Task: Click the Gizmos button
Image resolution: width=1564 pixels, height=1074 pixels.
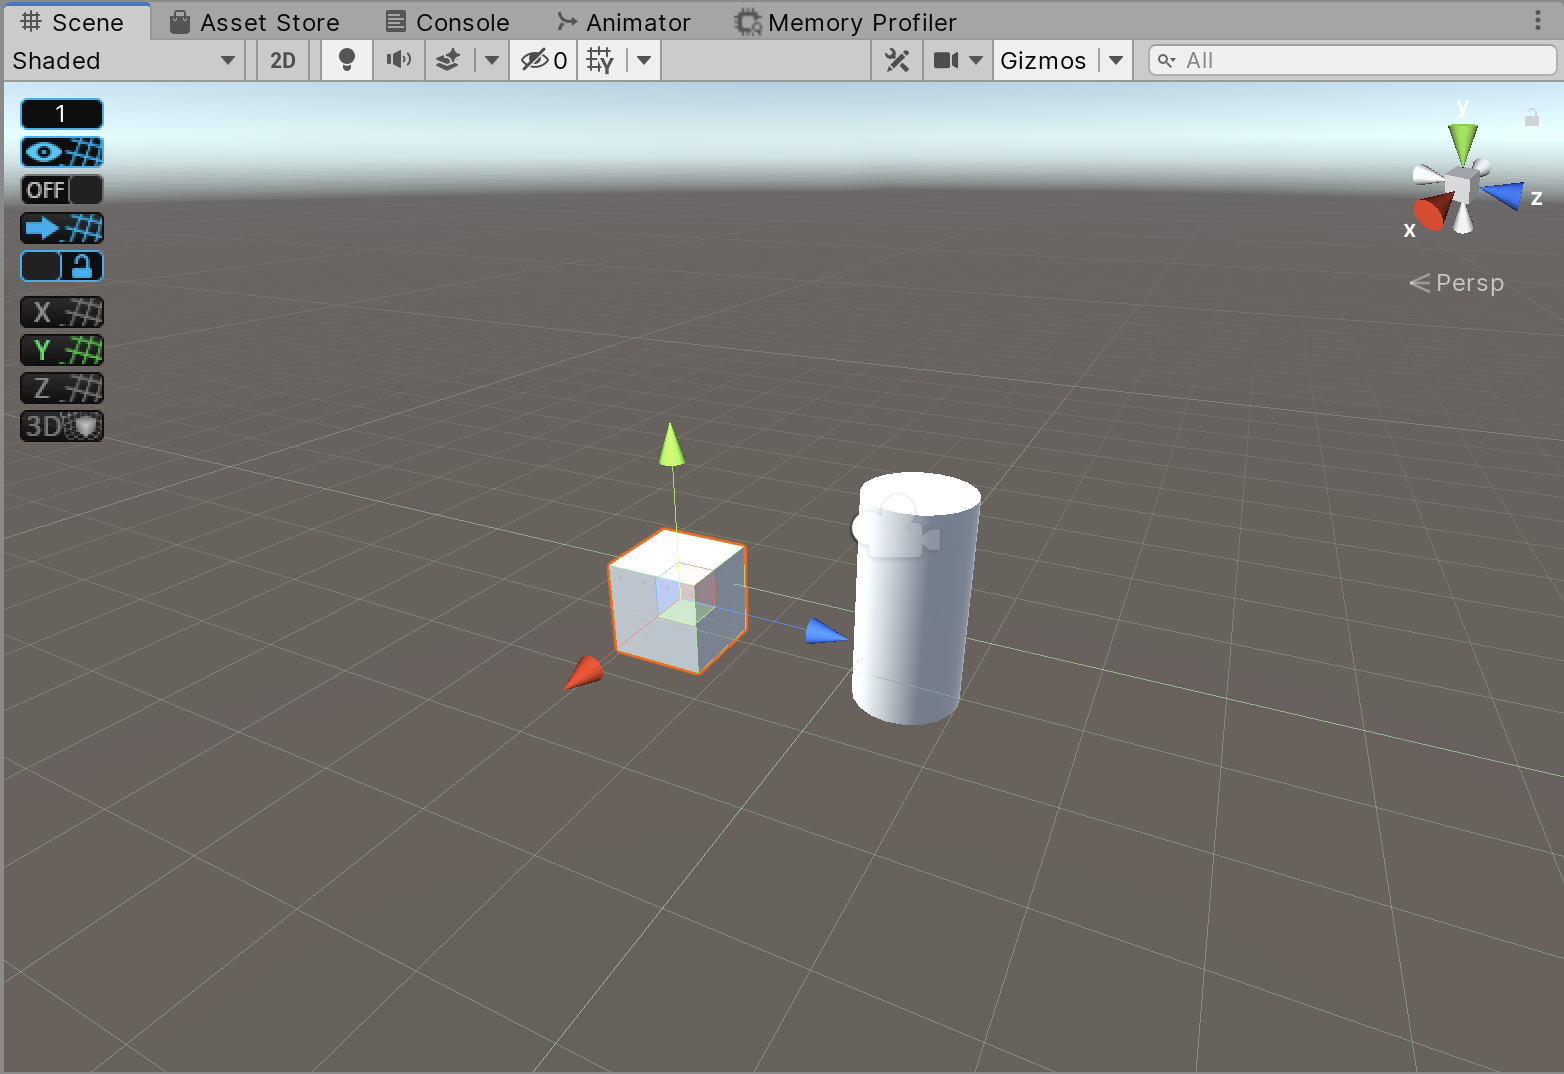Action: coord(1043,61)
